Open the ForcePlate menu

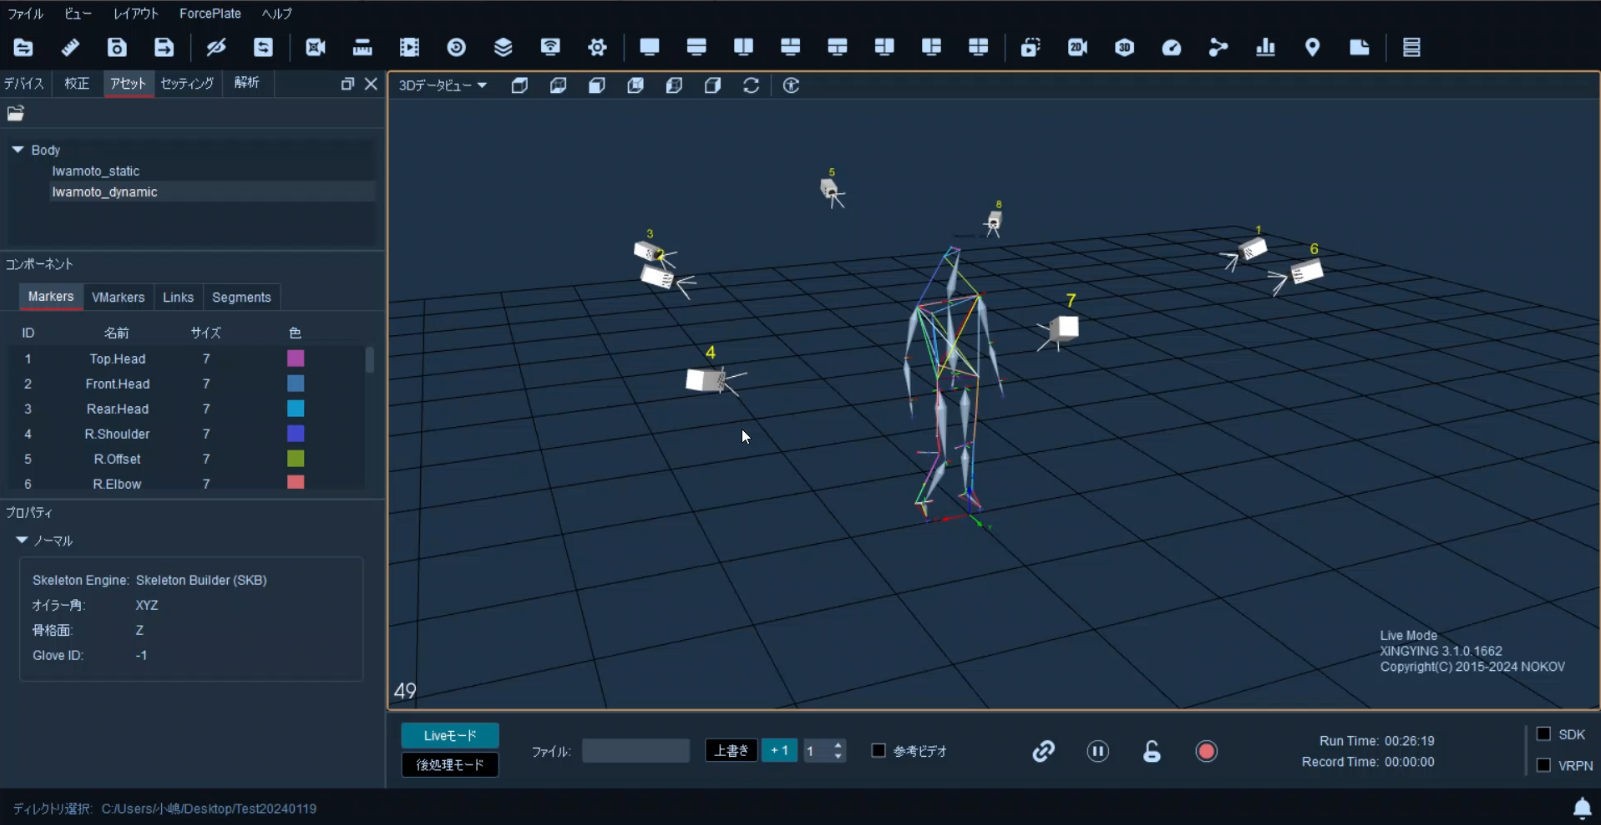210,13
